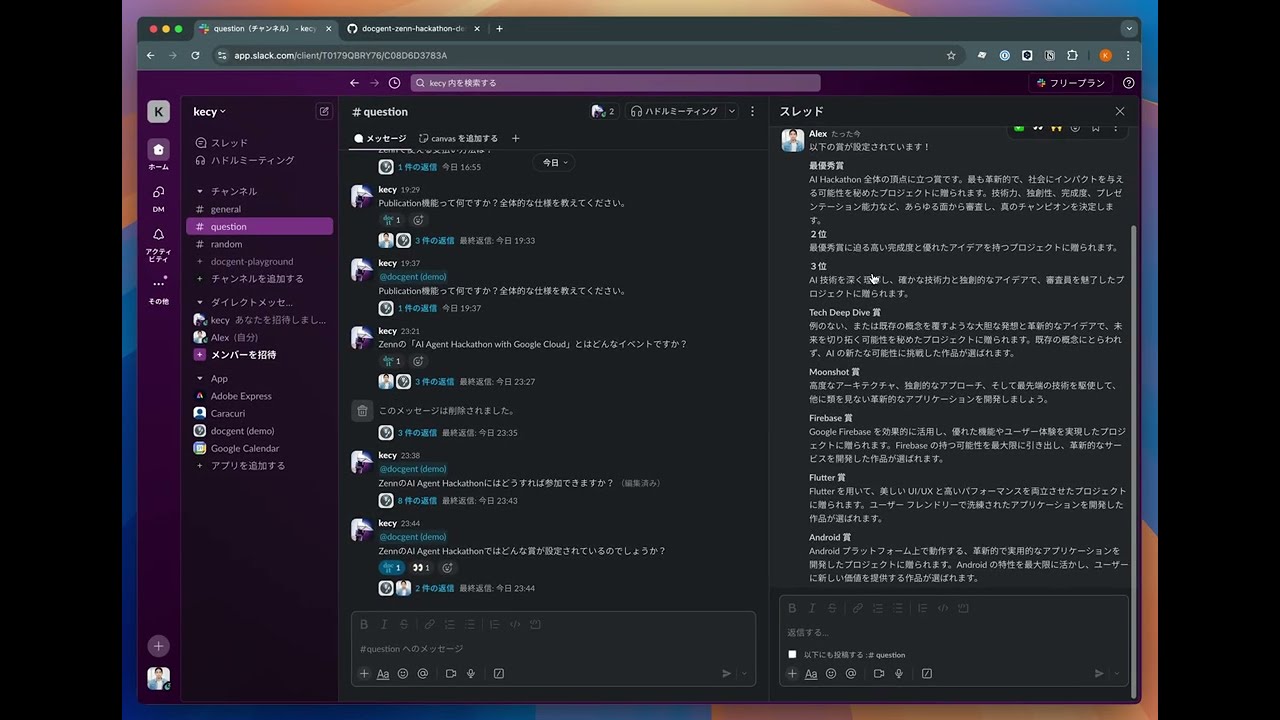Viewport: 1280px width, 720px height.
Task: Open the user profile avatar at bottom left
Action: tap(158, 678)
